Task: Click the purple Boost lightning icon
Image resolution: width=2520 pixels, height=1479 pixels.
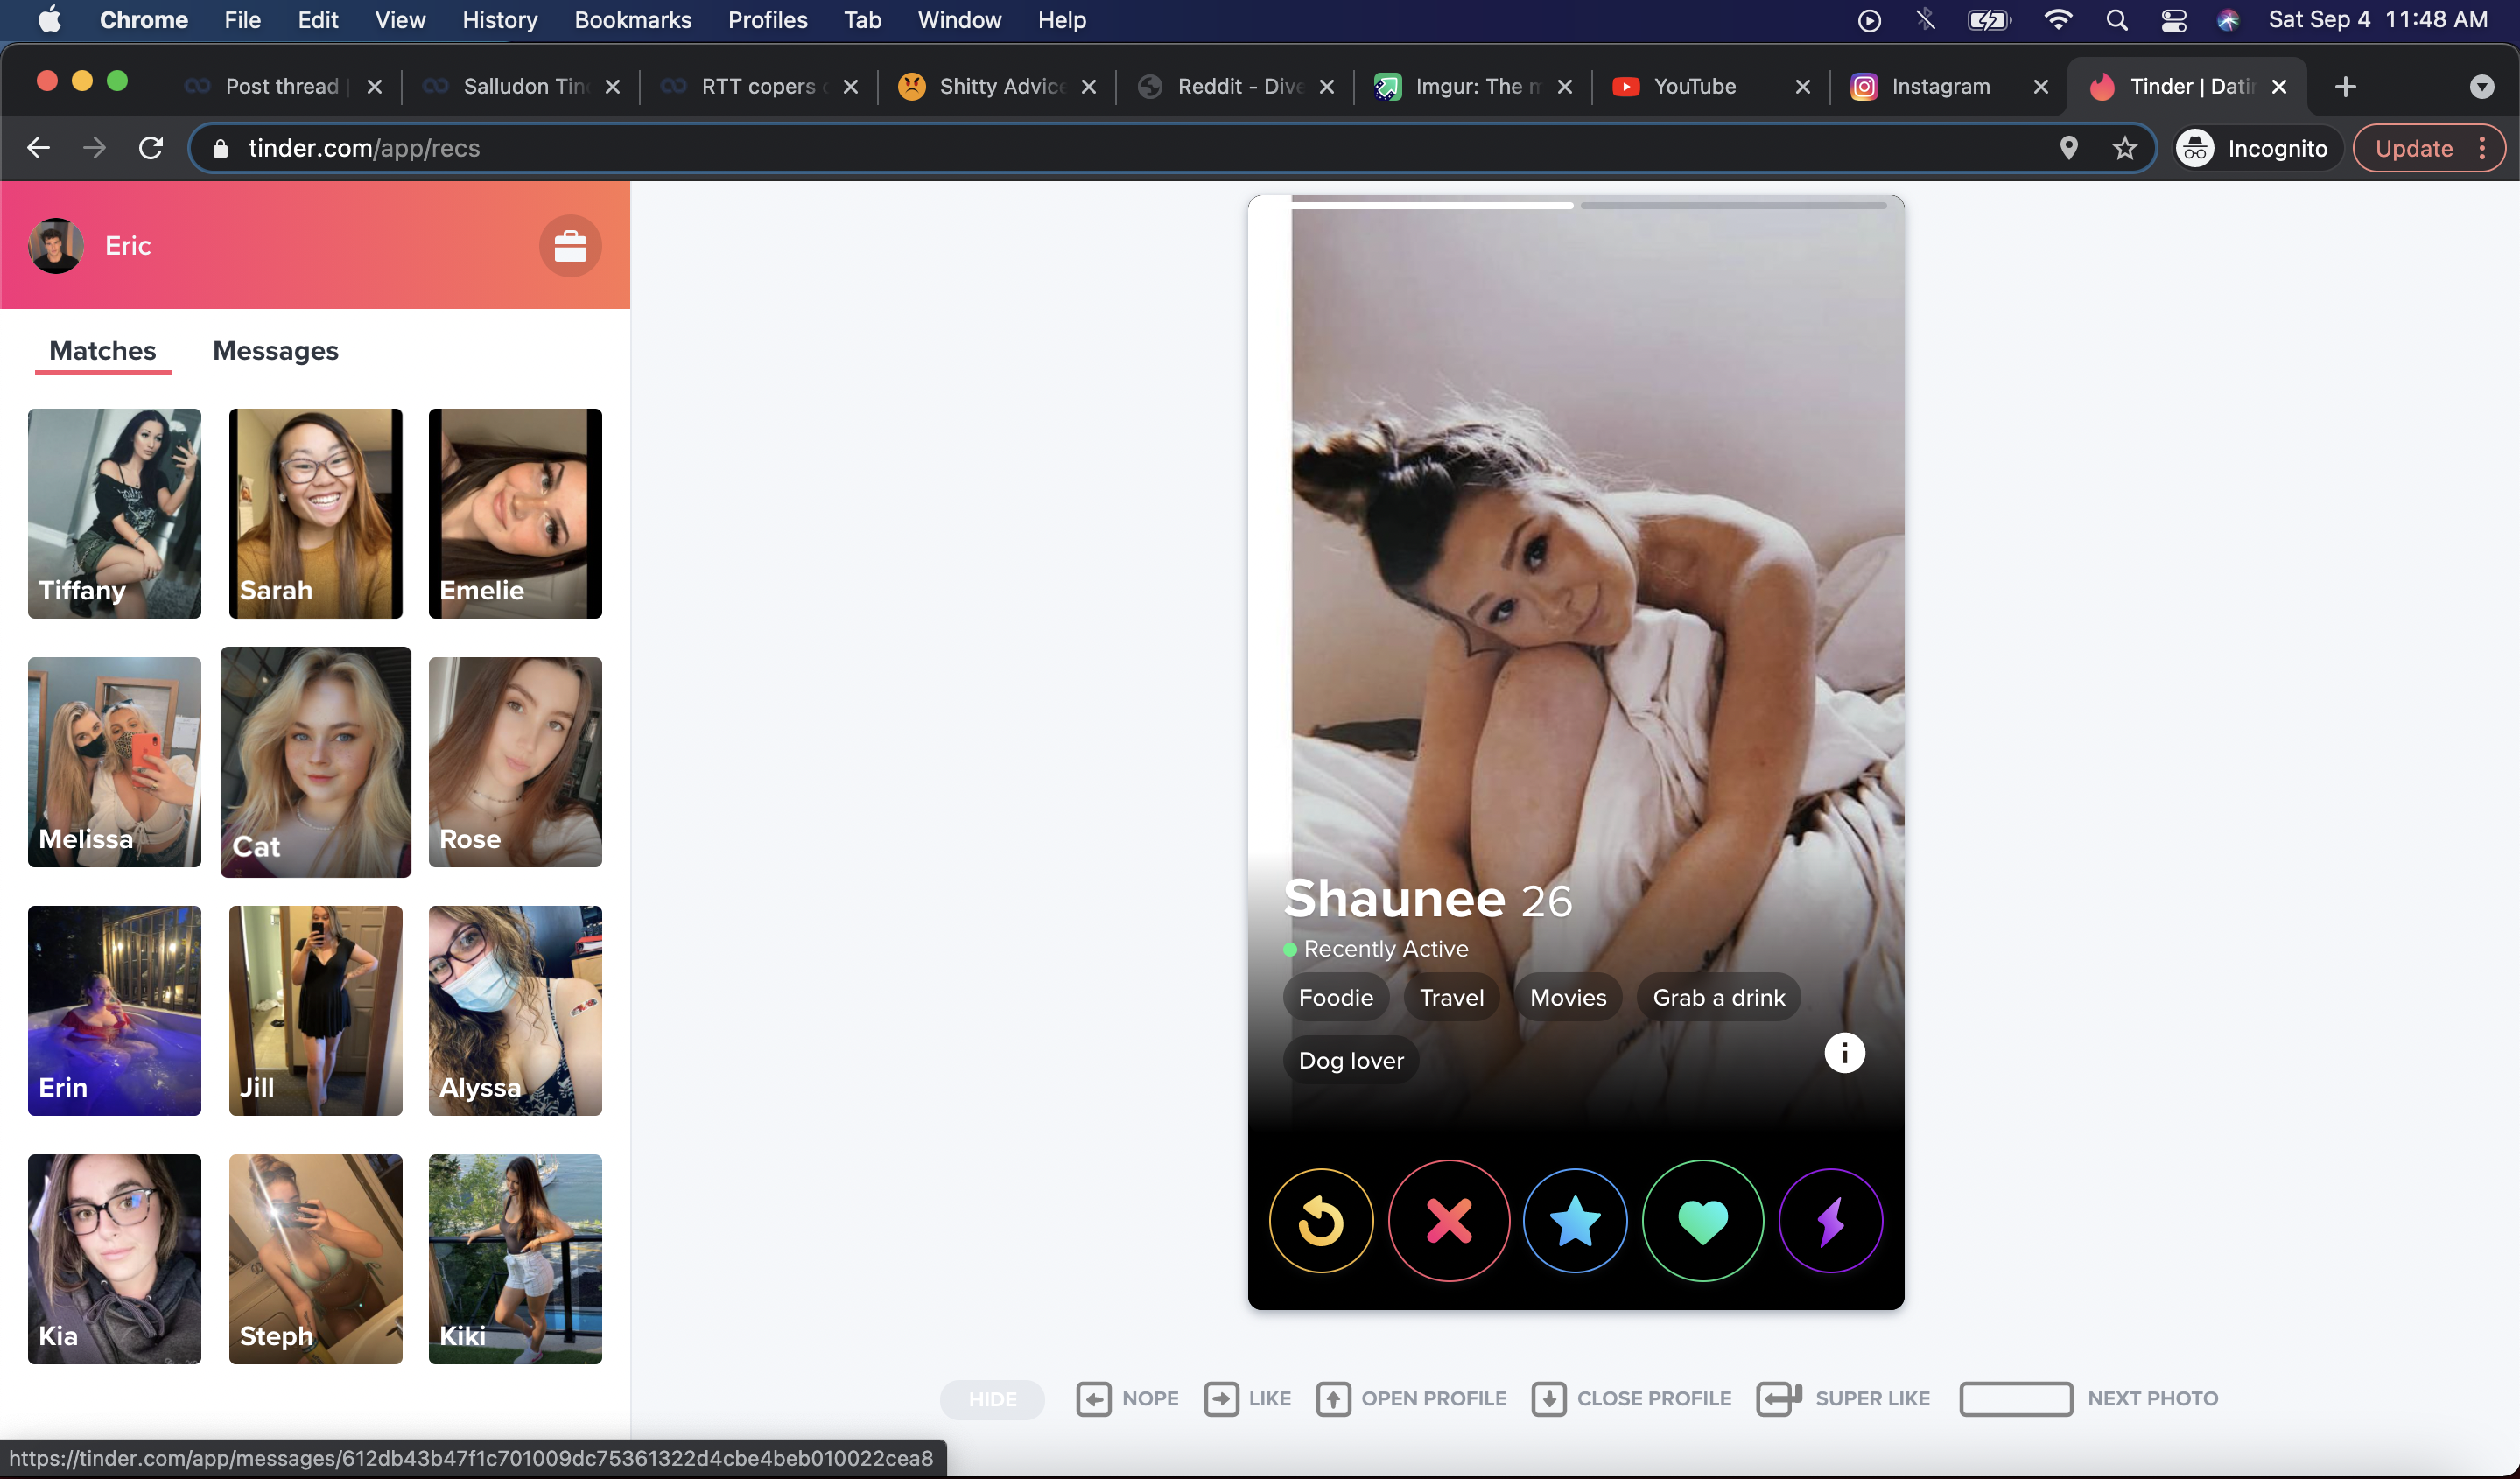Action: [x=1830, y=1221]
